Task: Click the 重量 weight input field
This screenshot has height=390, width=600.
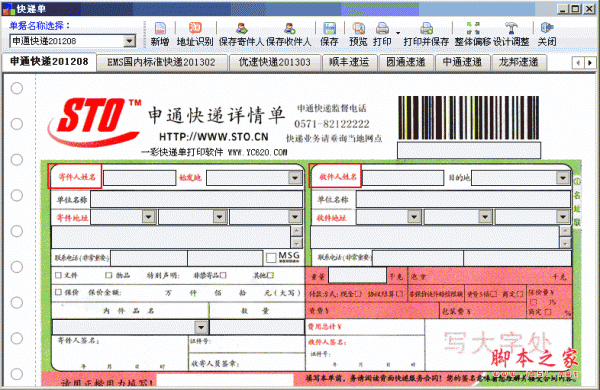Action: [357, 275]
